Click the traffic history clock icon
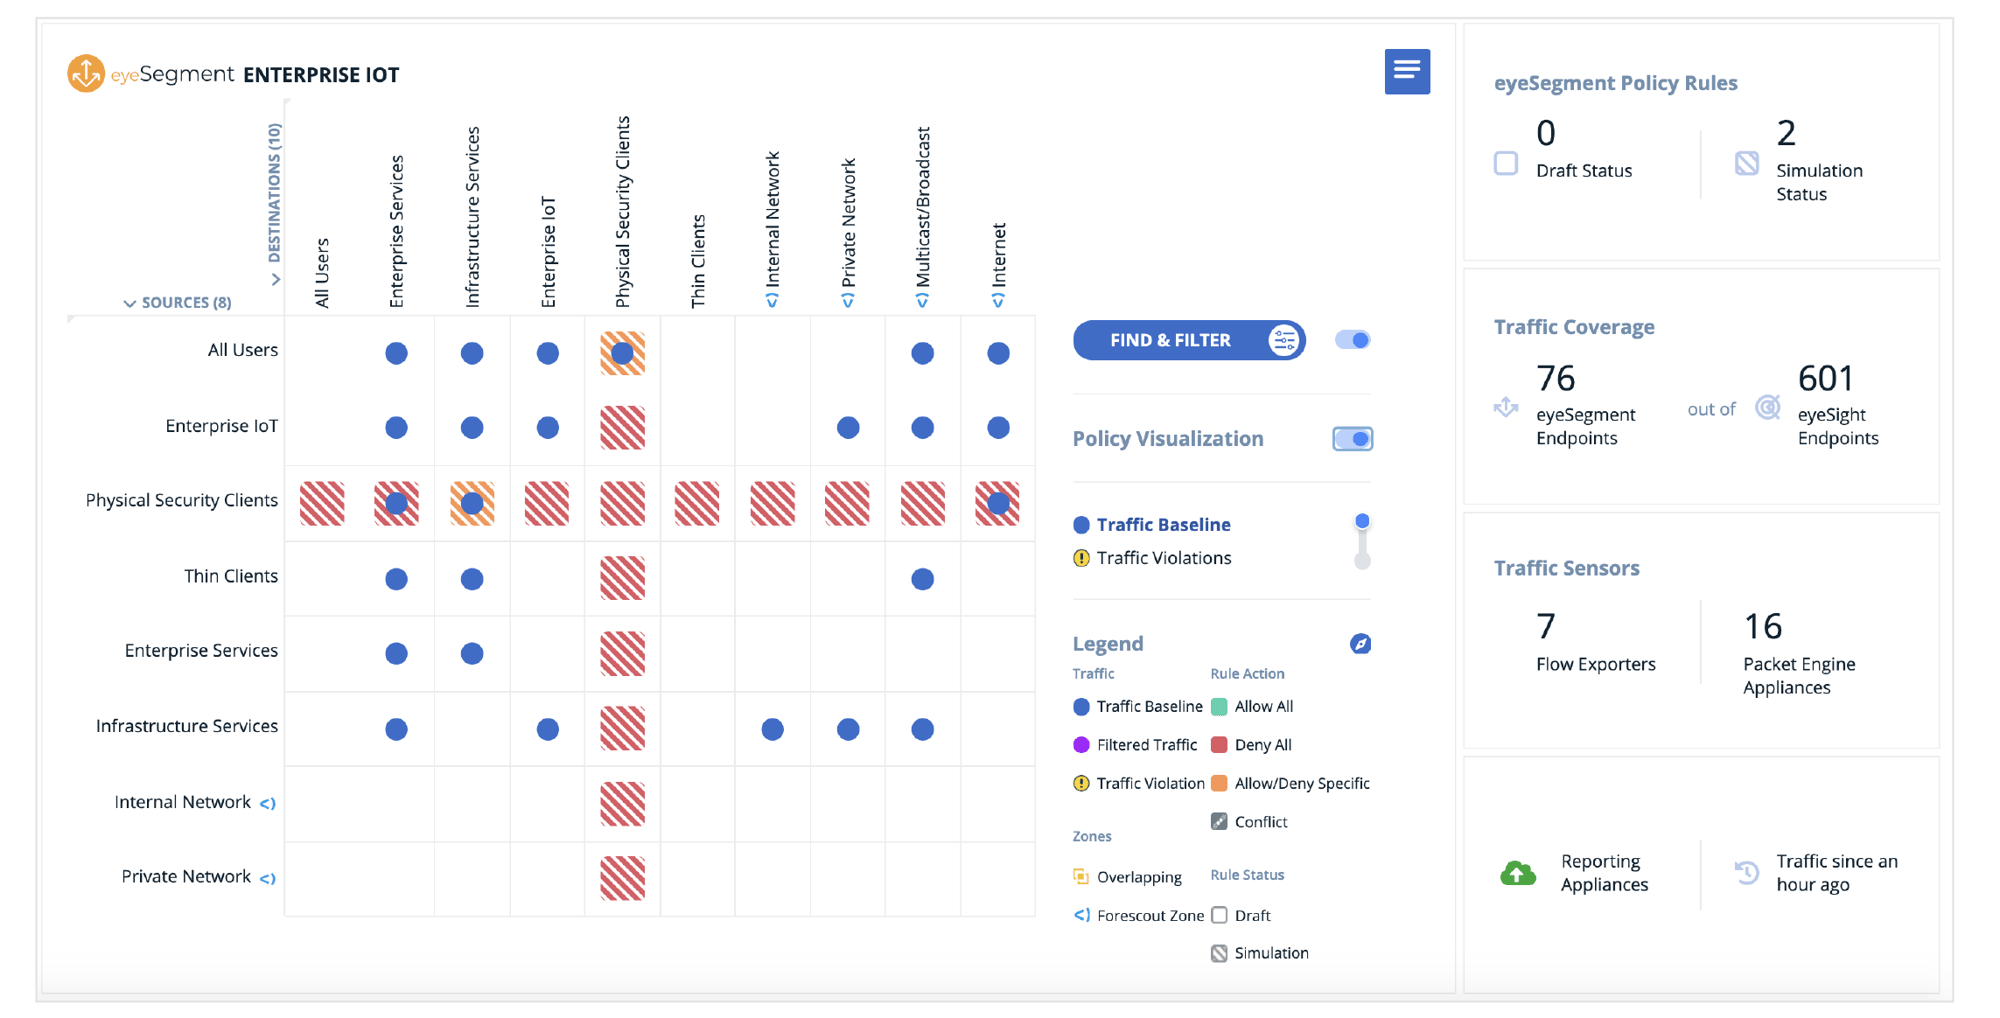 1747,872
